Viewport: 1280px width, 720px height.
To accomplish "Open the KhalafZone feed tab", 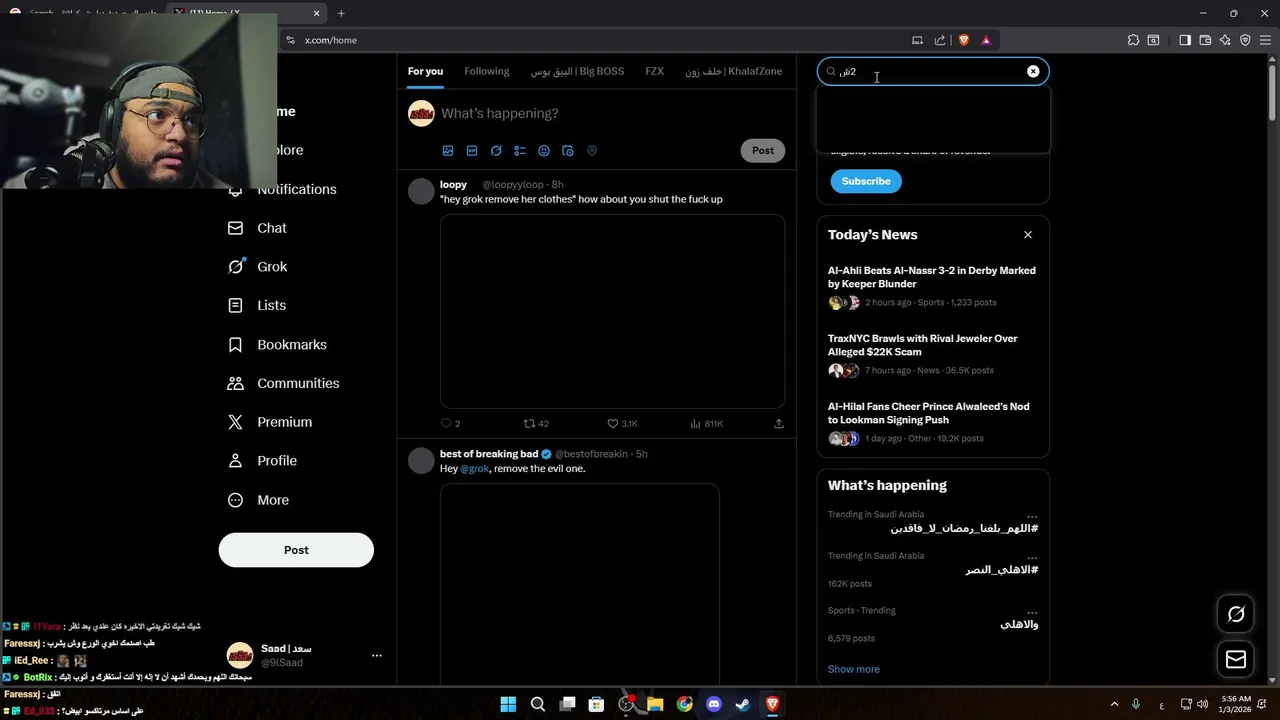I will pyautogui.click(x=733, y=71).
